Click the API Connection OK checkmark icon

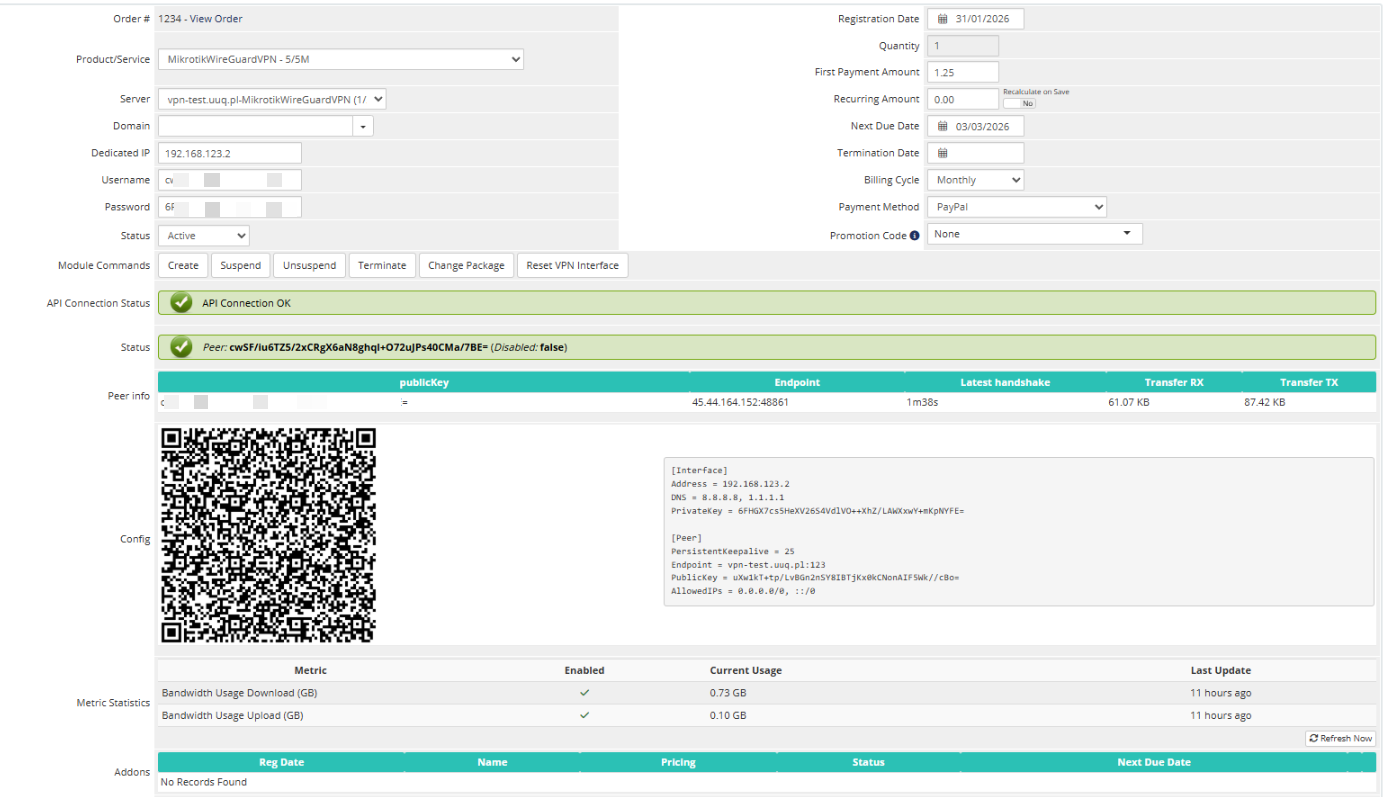181,303
